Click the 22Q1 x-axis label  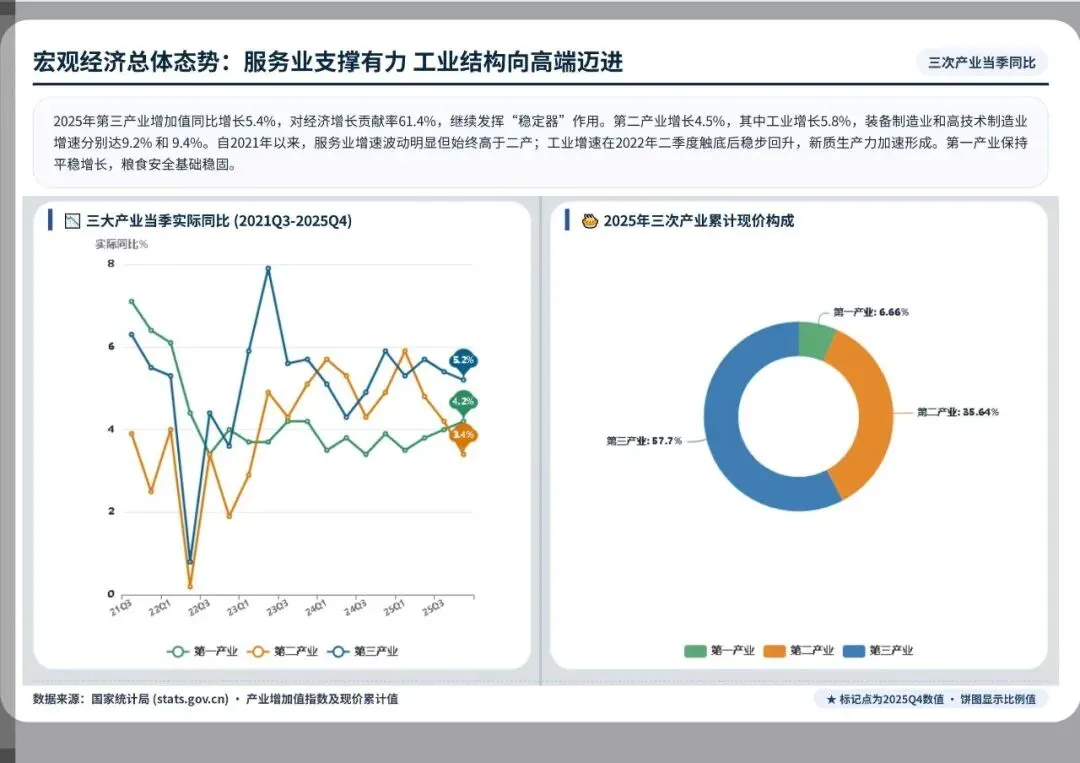160,608
